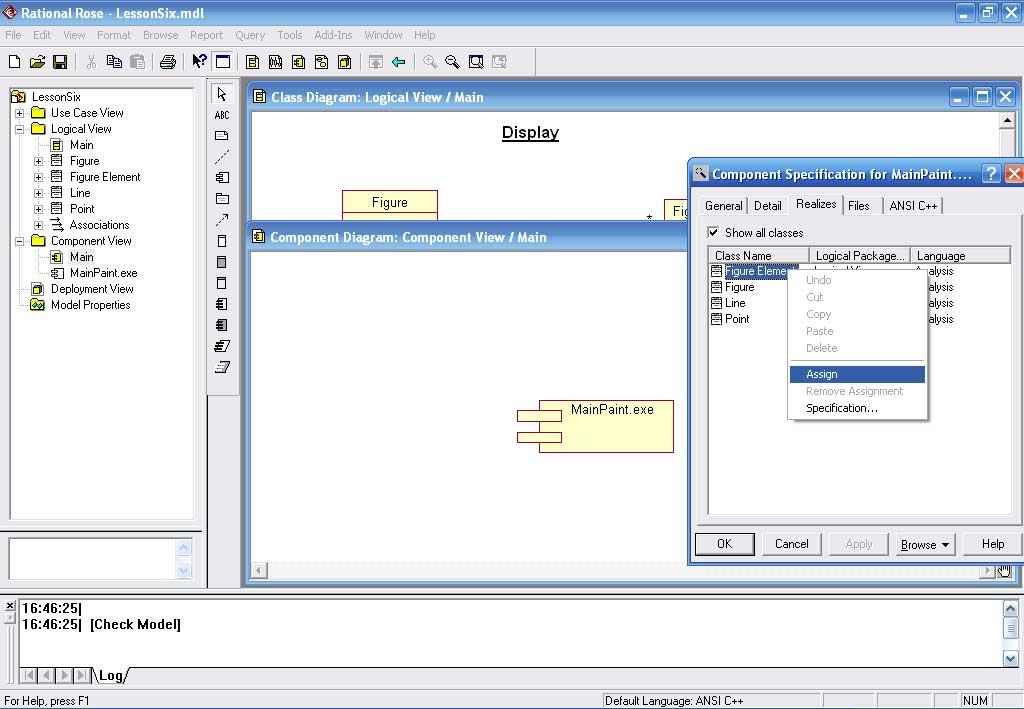
Task: Click the Log tab at bottom
Action: (110, 676)
